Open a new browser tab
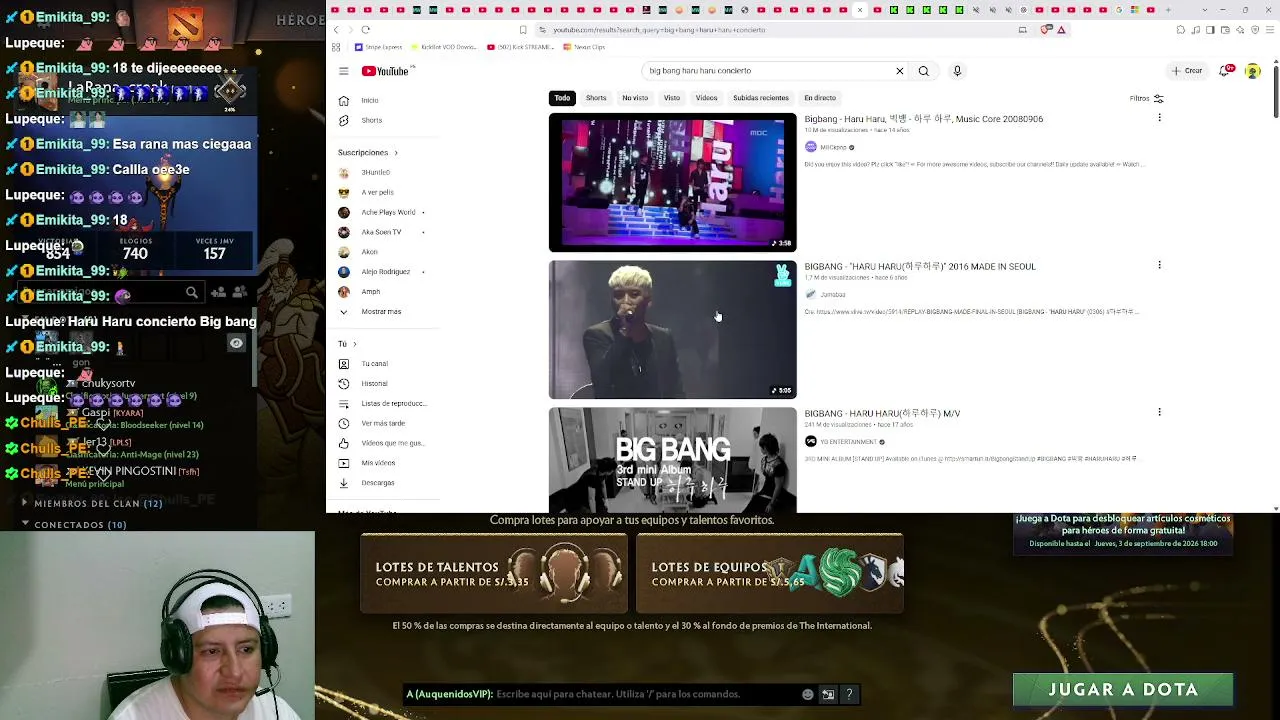This screenshot has width=1280, height=720. point(1167,10)
